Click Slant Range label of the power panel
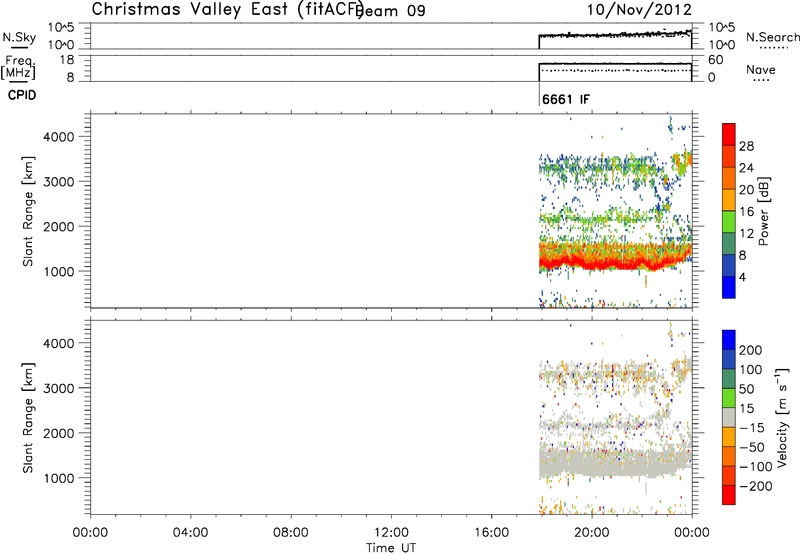 click(28, 211)
